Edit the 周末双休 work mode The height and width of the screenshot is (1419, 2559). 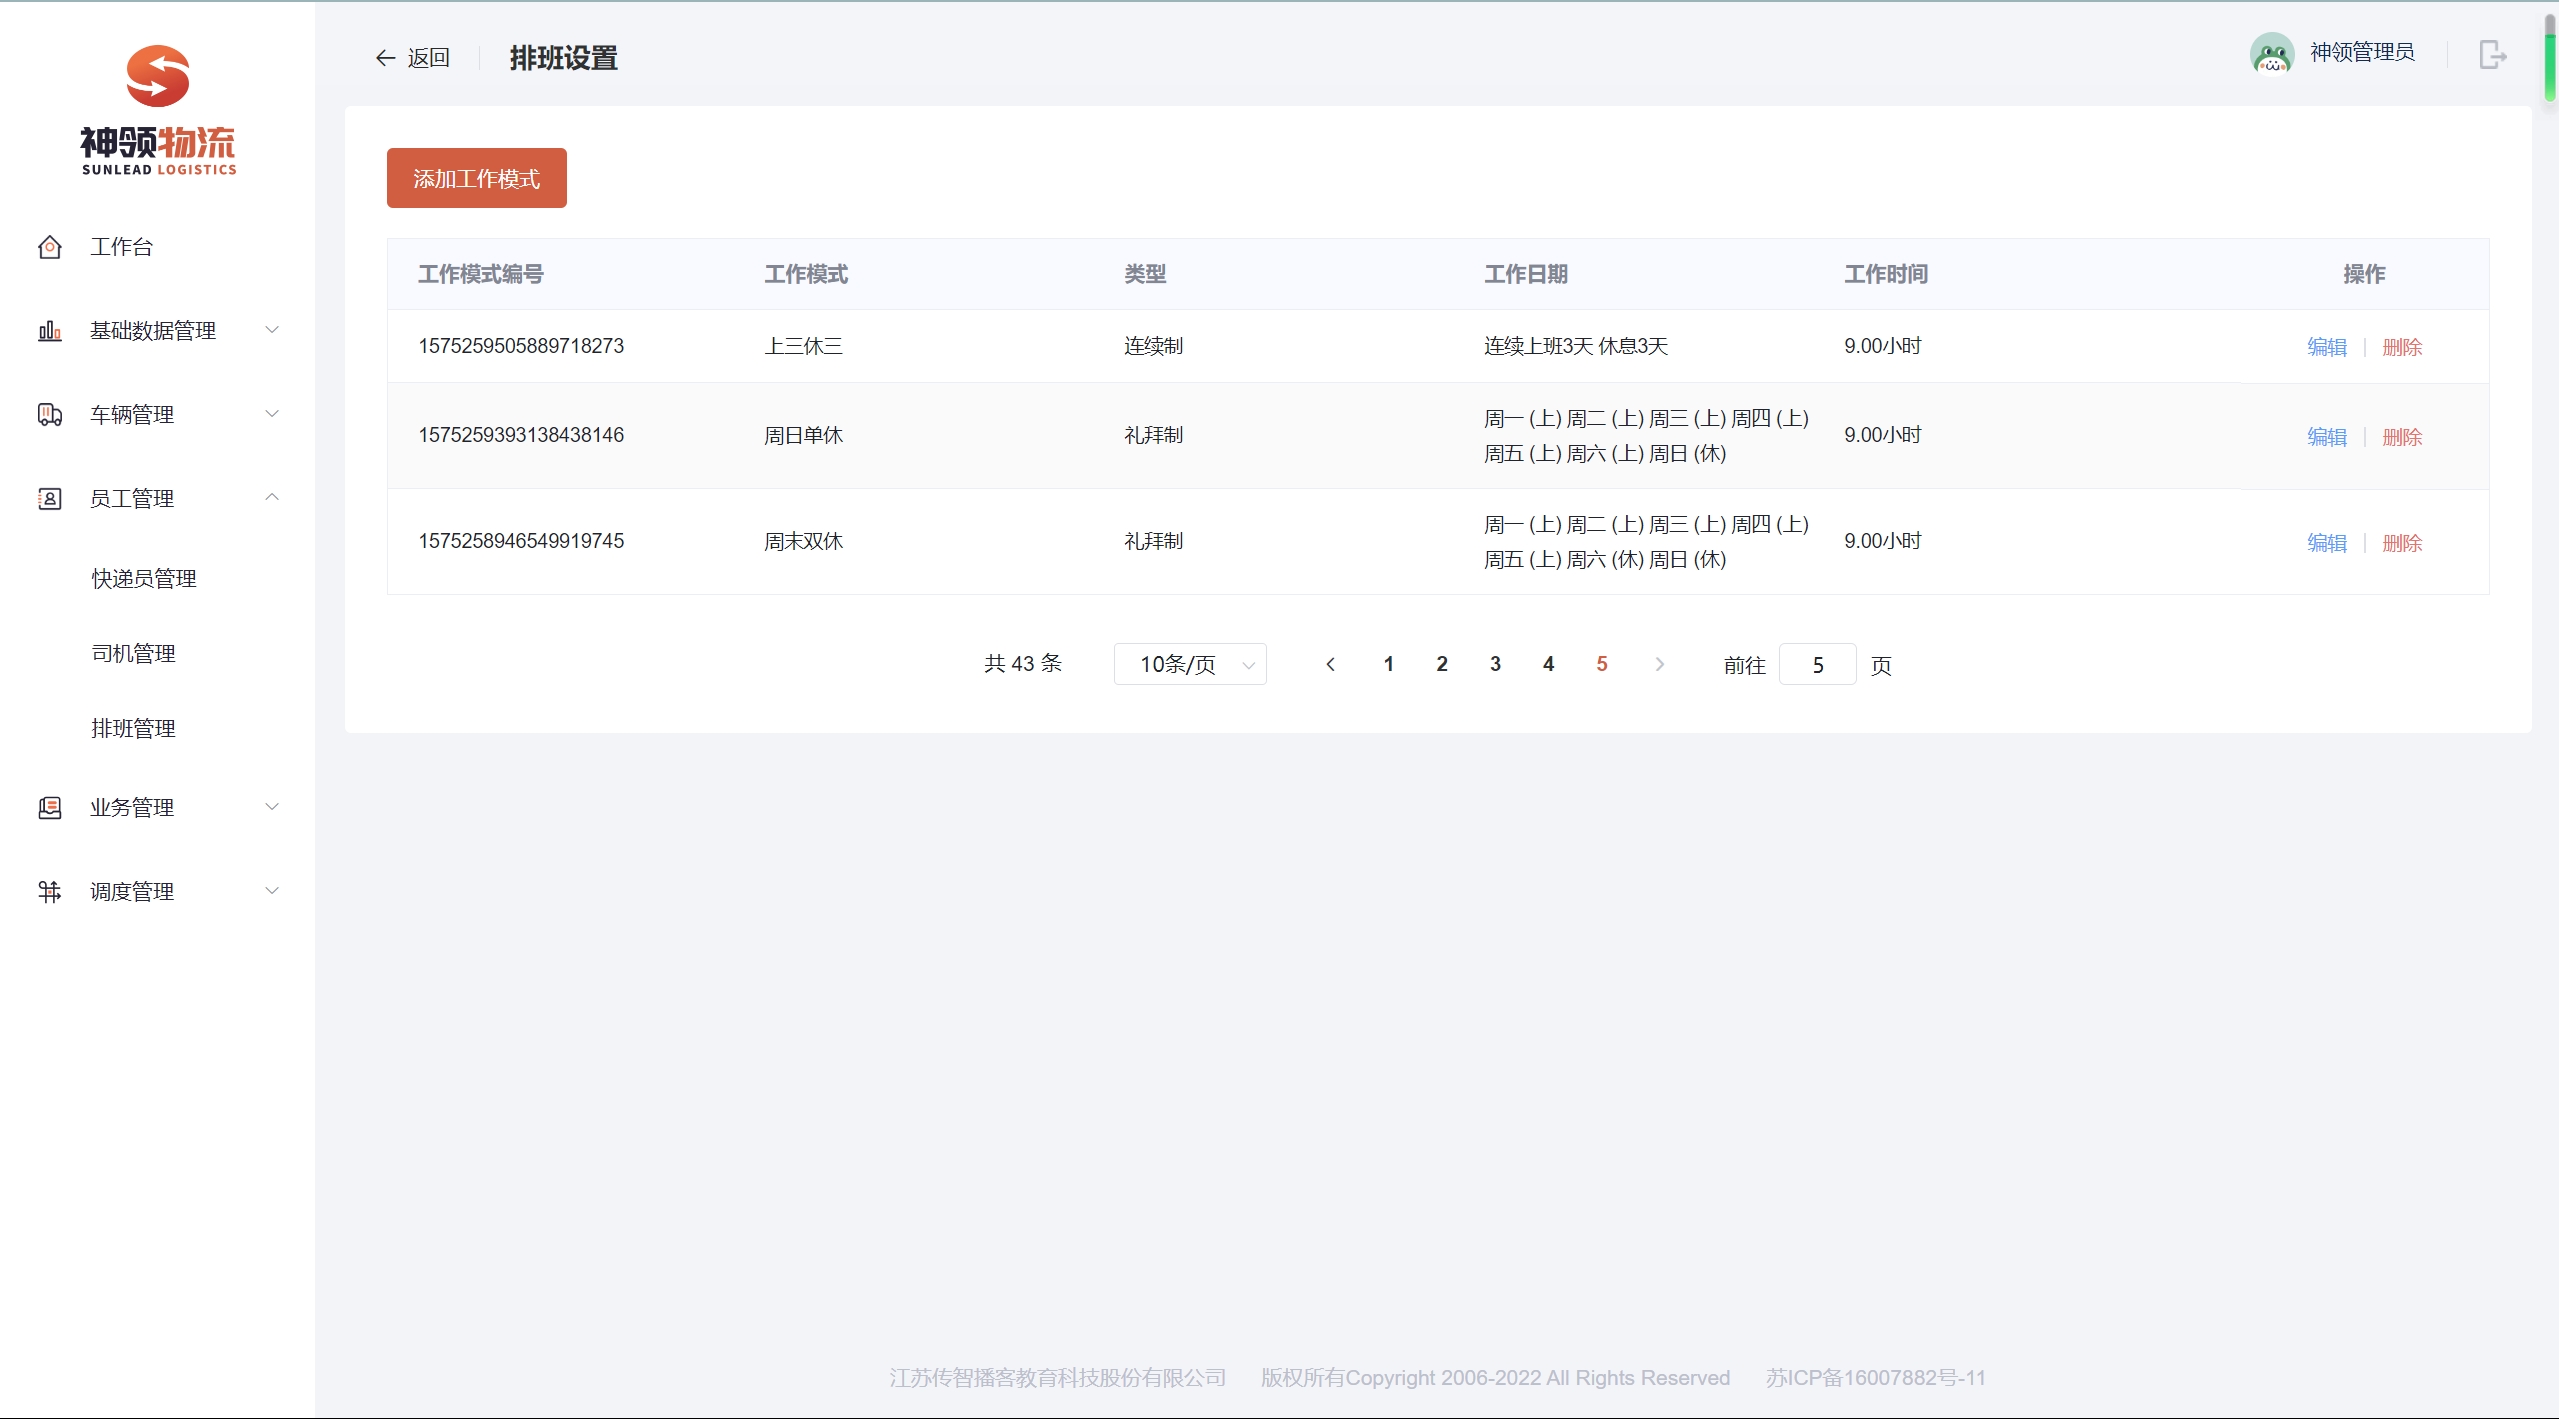[2327, 543]
